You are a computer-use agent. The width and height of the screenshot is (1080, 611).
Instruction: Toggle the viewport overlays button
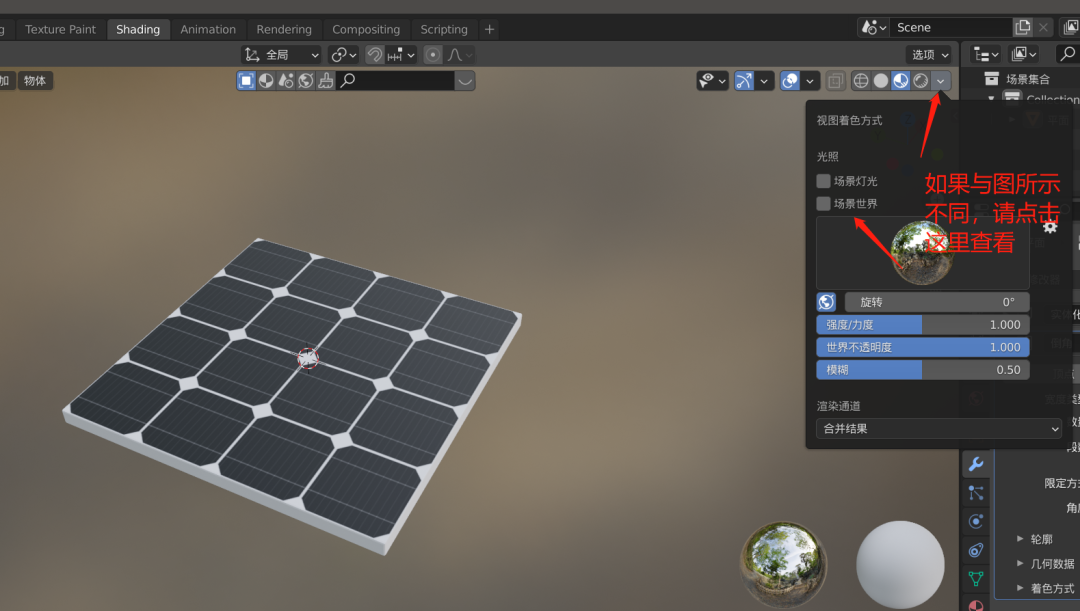pos(790,81)
